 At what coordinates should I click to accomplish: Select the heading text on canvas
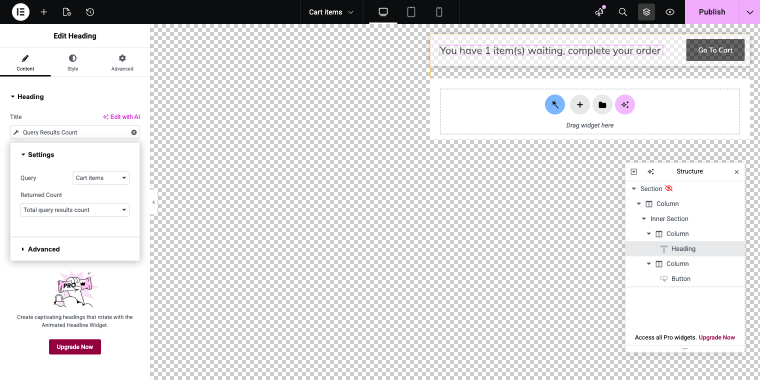[x=550, y=50]
